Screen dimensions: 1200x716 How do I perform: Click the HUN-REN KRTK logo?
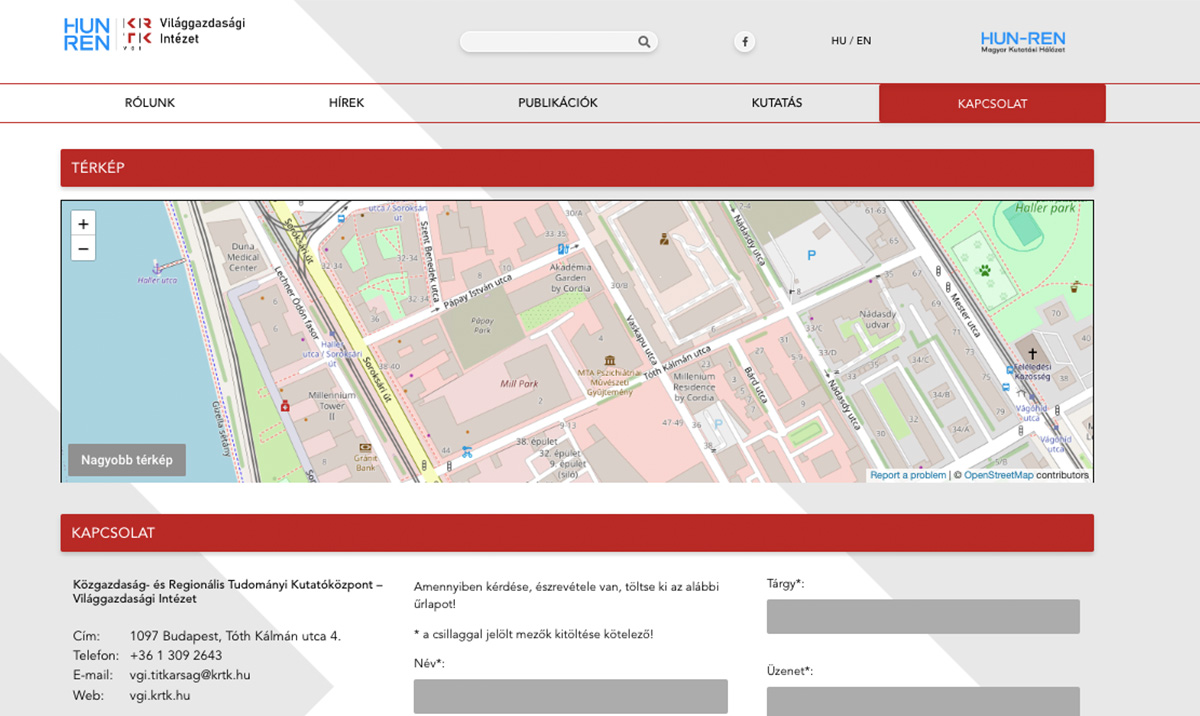[x=153, y=33]
